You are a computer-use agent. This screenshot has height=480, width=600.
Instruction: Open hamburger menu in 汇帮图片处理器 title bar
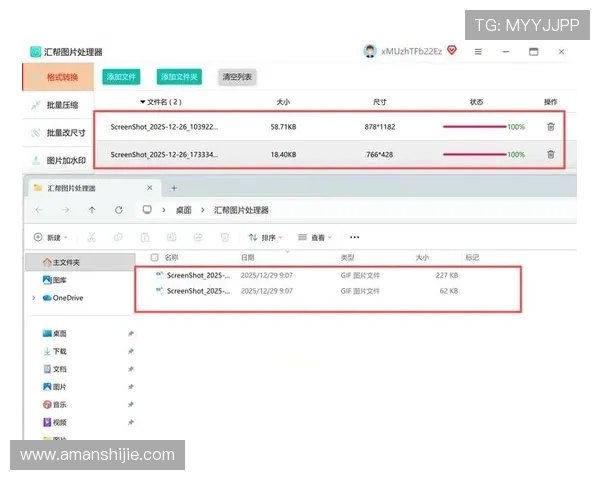tap(478, 51)
